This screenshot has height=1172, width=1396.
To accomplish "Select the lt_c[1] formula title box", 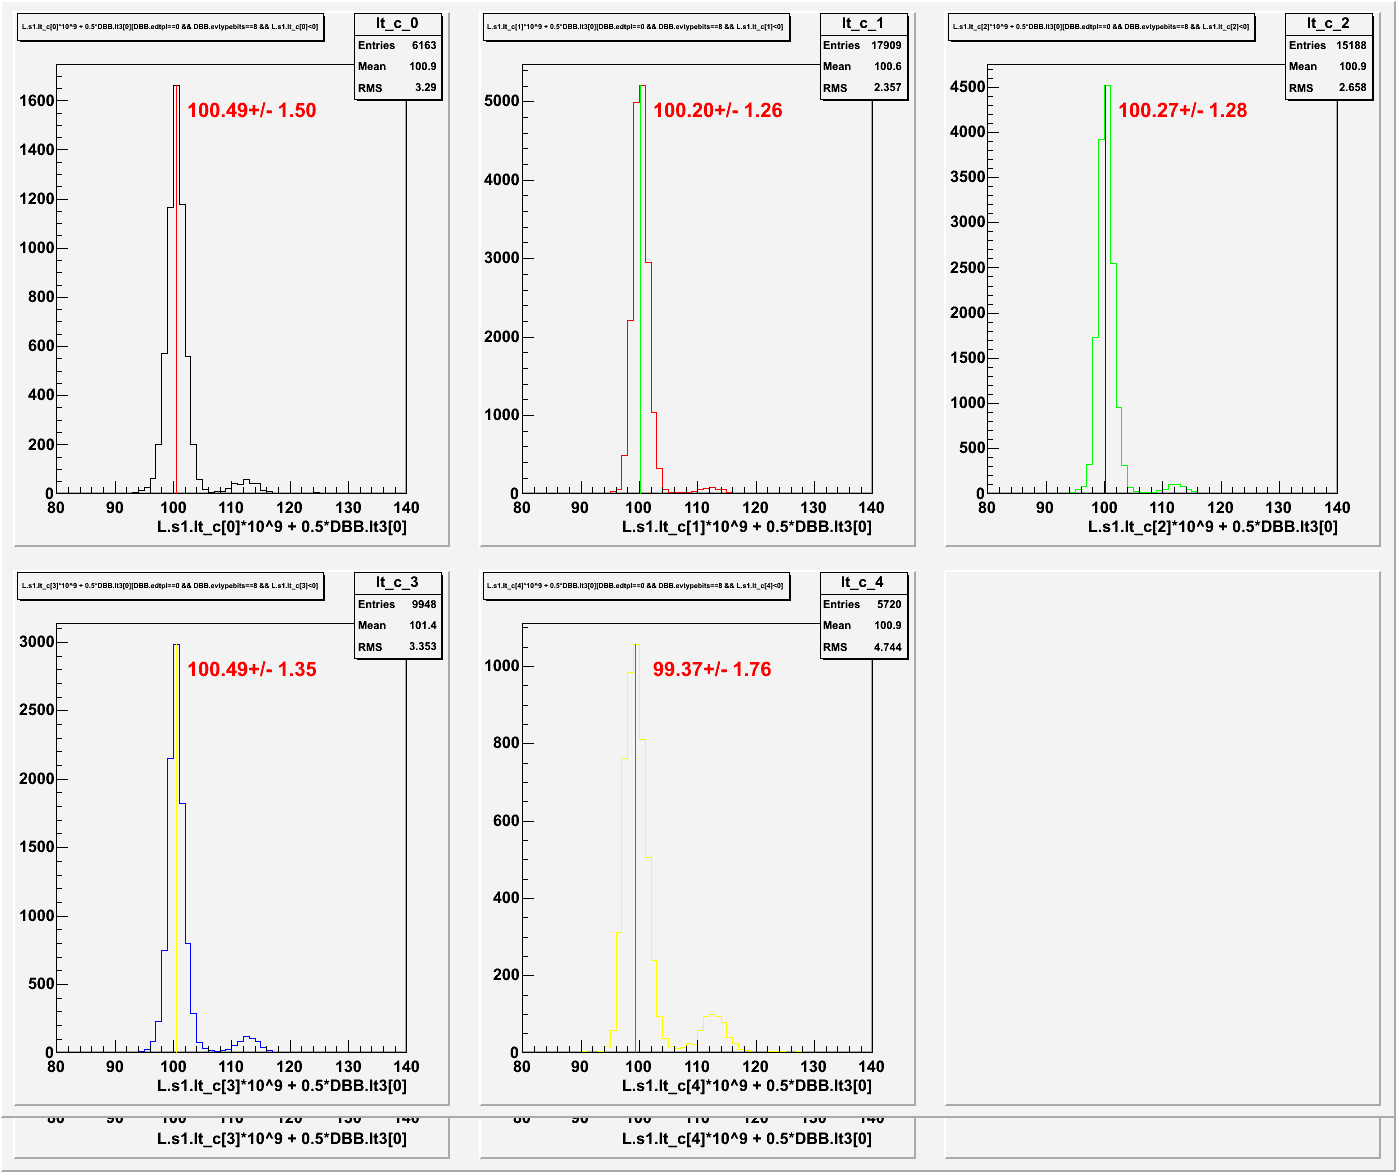I will (637, 27).
